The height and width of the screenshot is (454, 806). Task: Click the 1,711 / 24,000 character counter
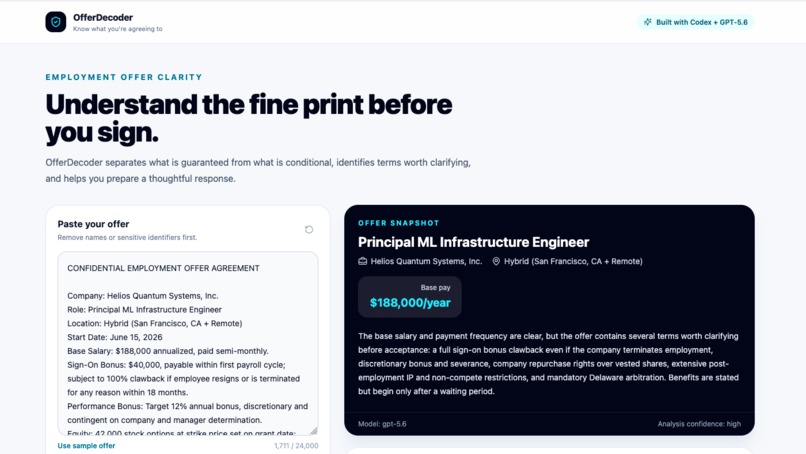pyautogui.click(x=296, y=446)
